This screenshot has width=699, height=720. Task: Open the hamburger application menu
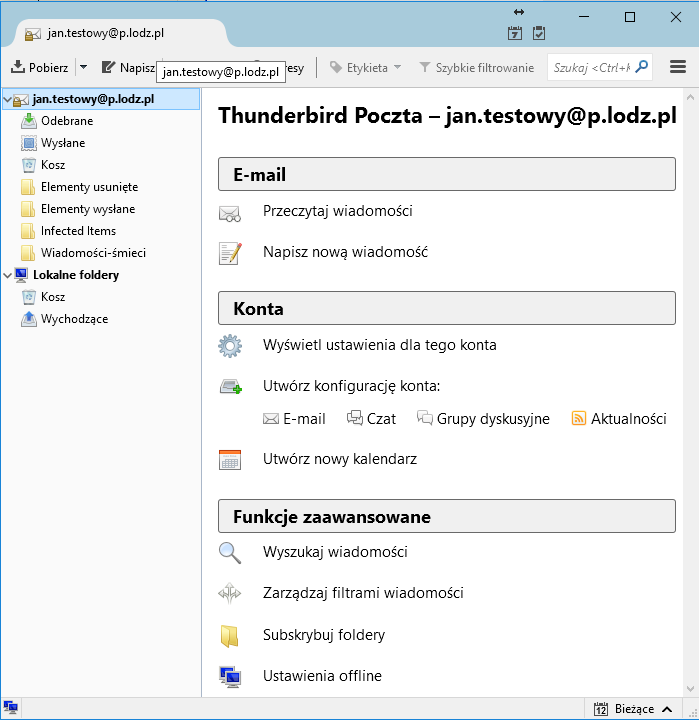(677, 67)
